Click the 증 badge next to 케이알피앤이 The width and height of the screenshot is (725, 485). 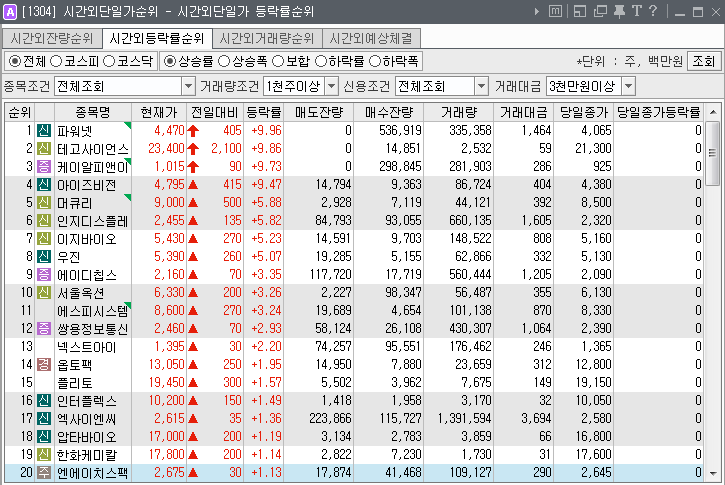coord(44,166)
